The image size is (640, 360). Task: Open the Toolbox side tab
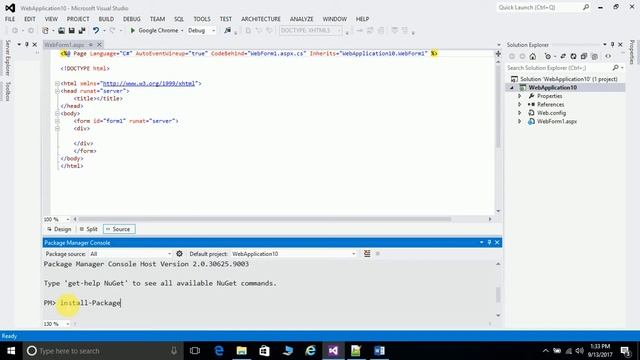7,91
